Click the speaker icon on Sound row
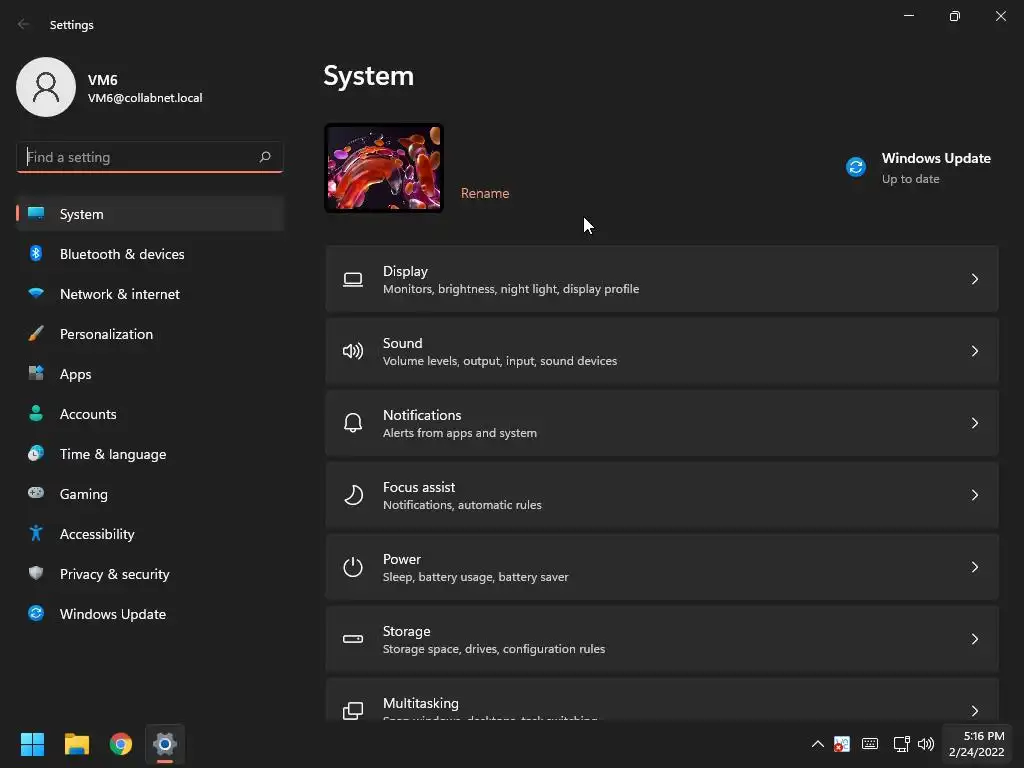 coord(353,351)
